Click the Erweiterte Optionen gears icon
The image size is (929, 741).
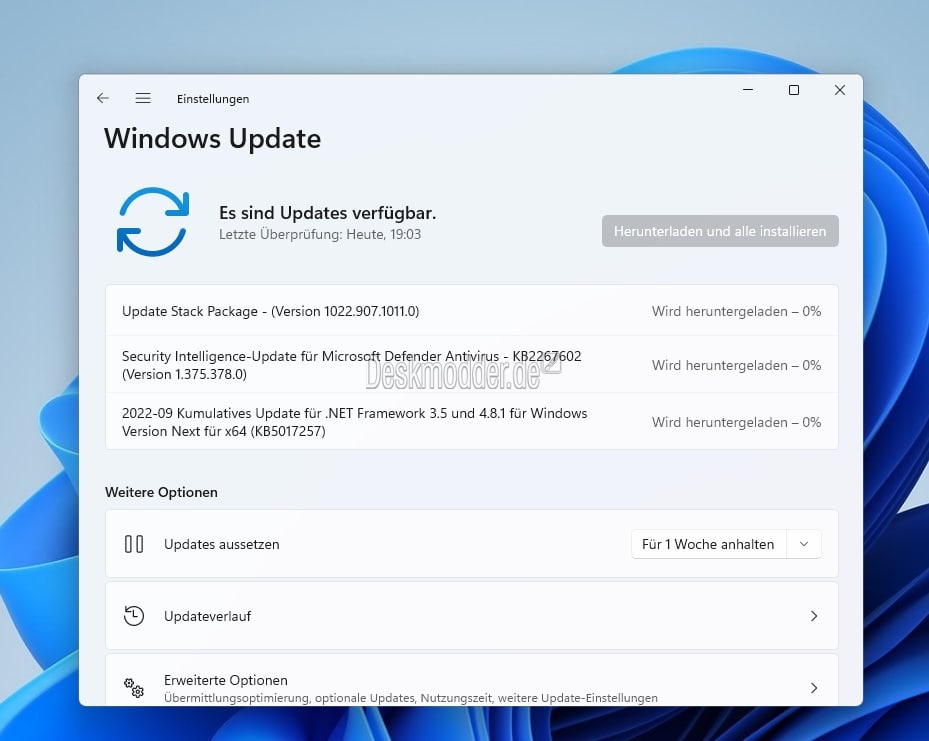(134, 688)
